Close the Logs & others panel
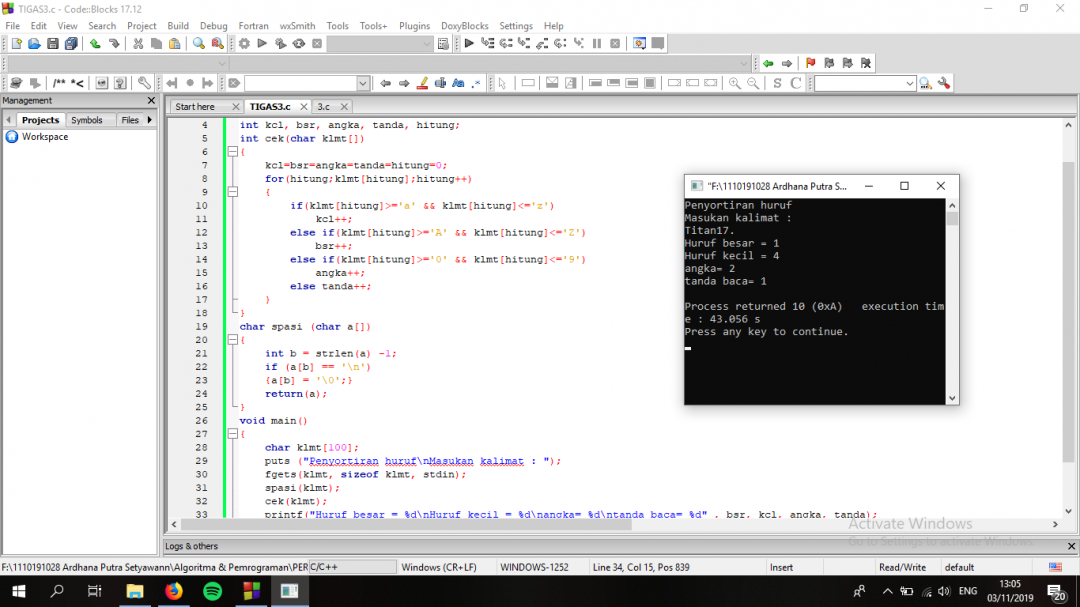Image resolution: width=1080 pixels, height=607 pixels. click(1071, 546)
